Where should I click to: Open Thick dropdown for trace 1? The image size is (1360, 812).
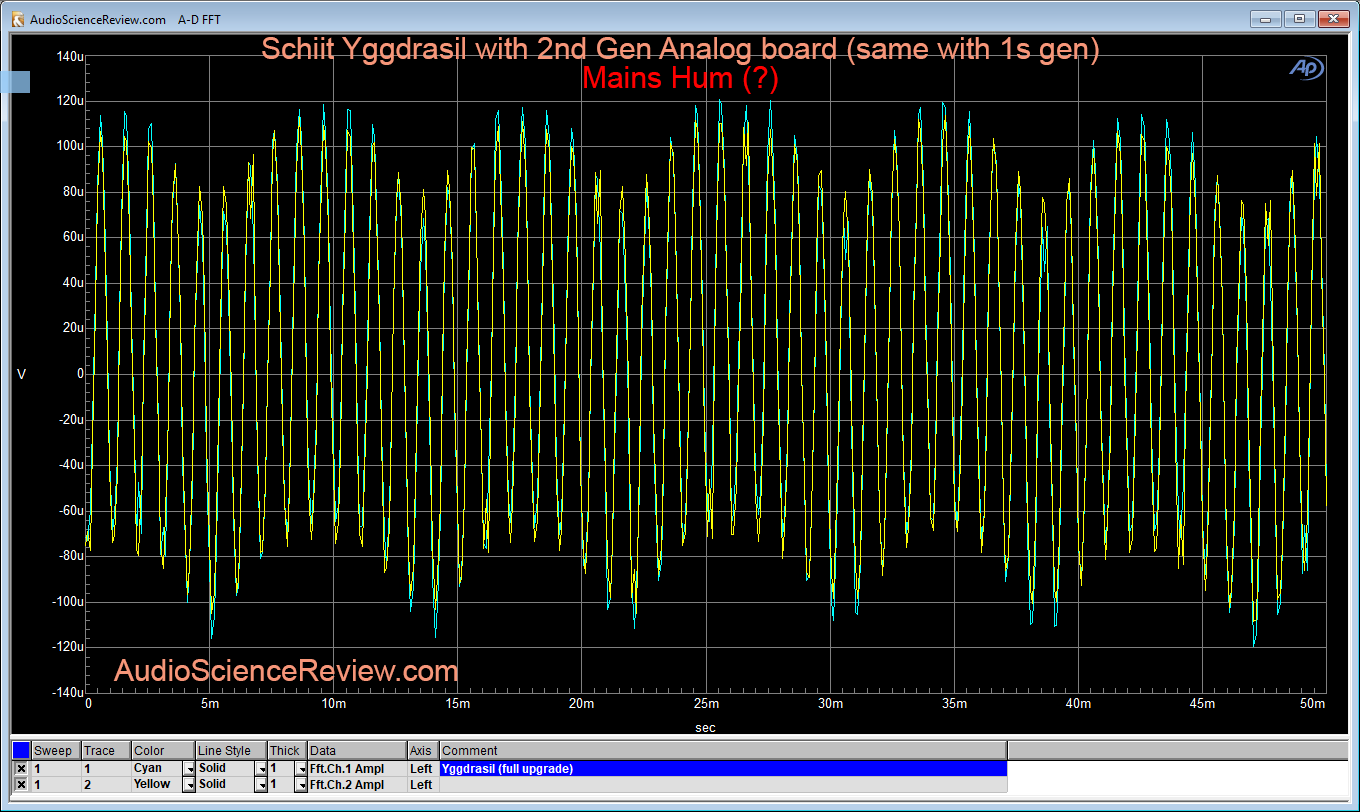(x=301, y=769)
